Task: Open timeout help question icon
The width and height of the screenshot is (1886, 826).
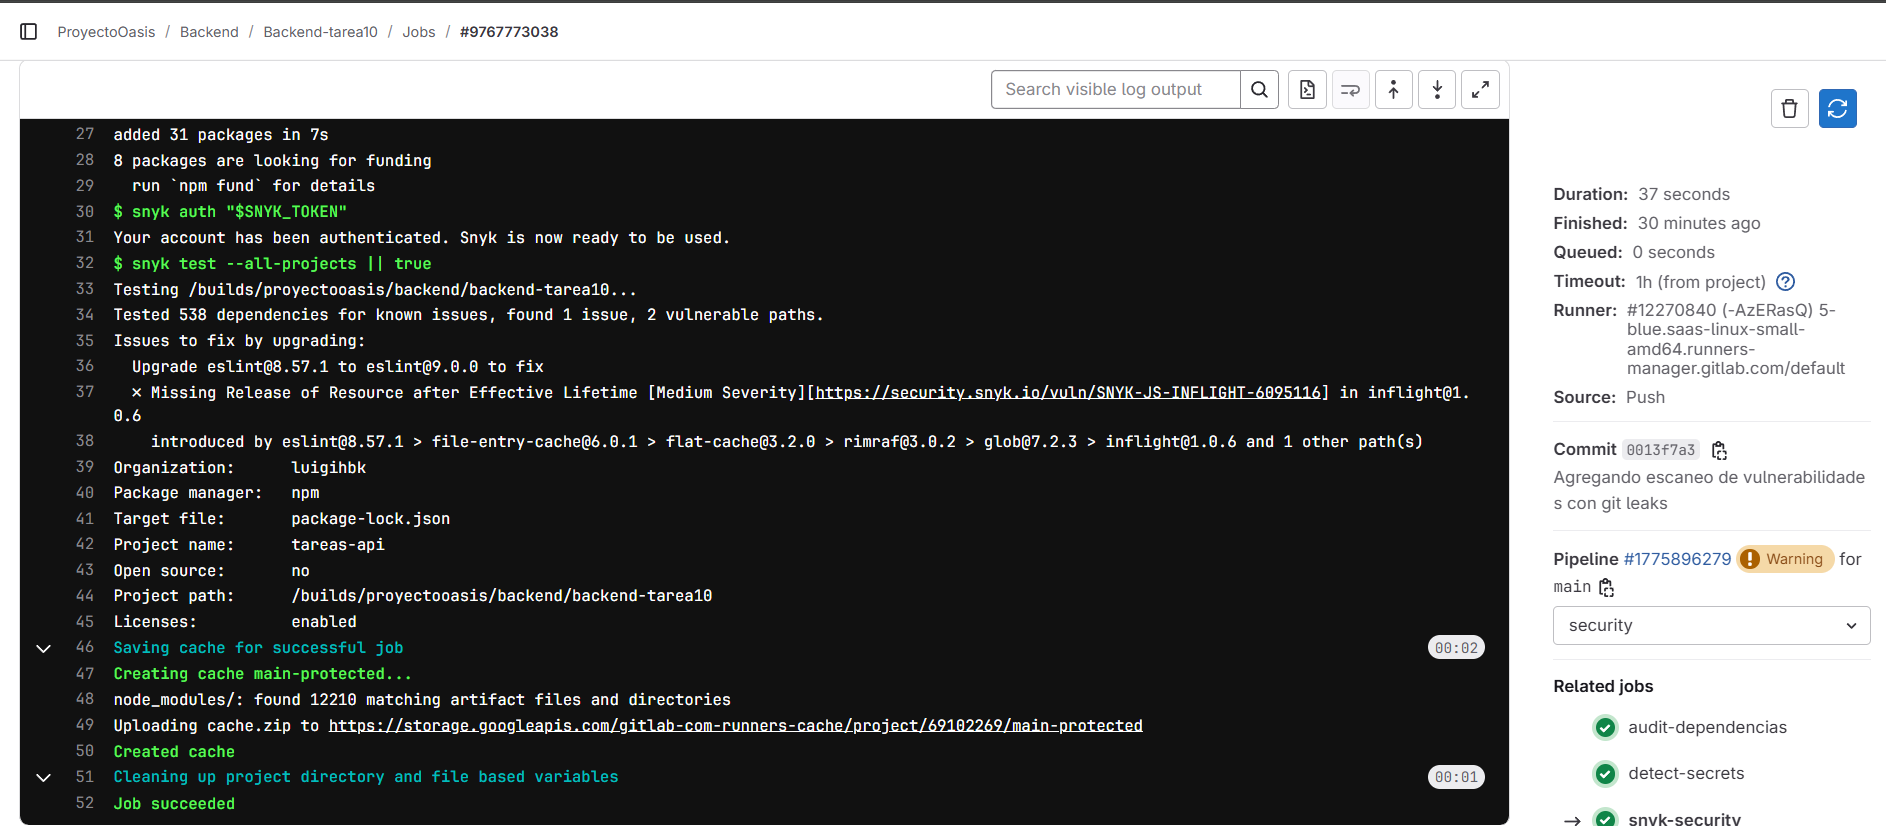Action: [1786, 282]
